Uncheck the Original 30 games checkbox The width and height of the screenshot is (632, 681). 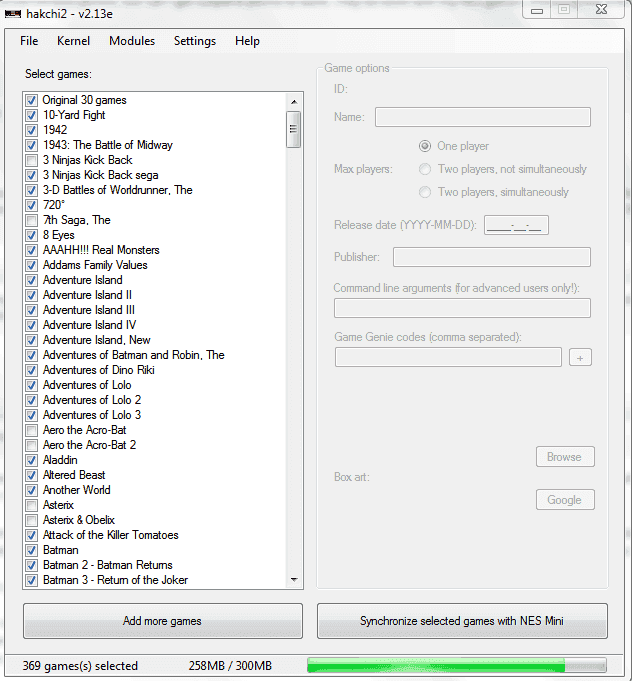(31, 100)
